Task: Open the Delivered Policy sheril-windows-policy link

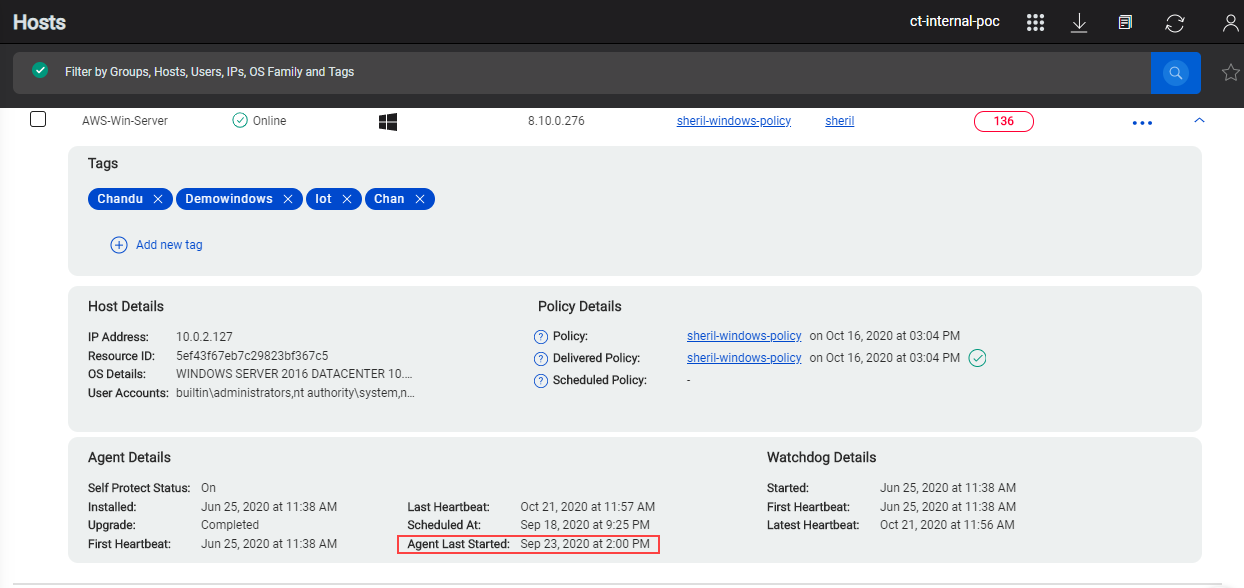Action: click(x=744, y=358)
